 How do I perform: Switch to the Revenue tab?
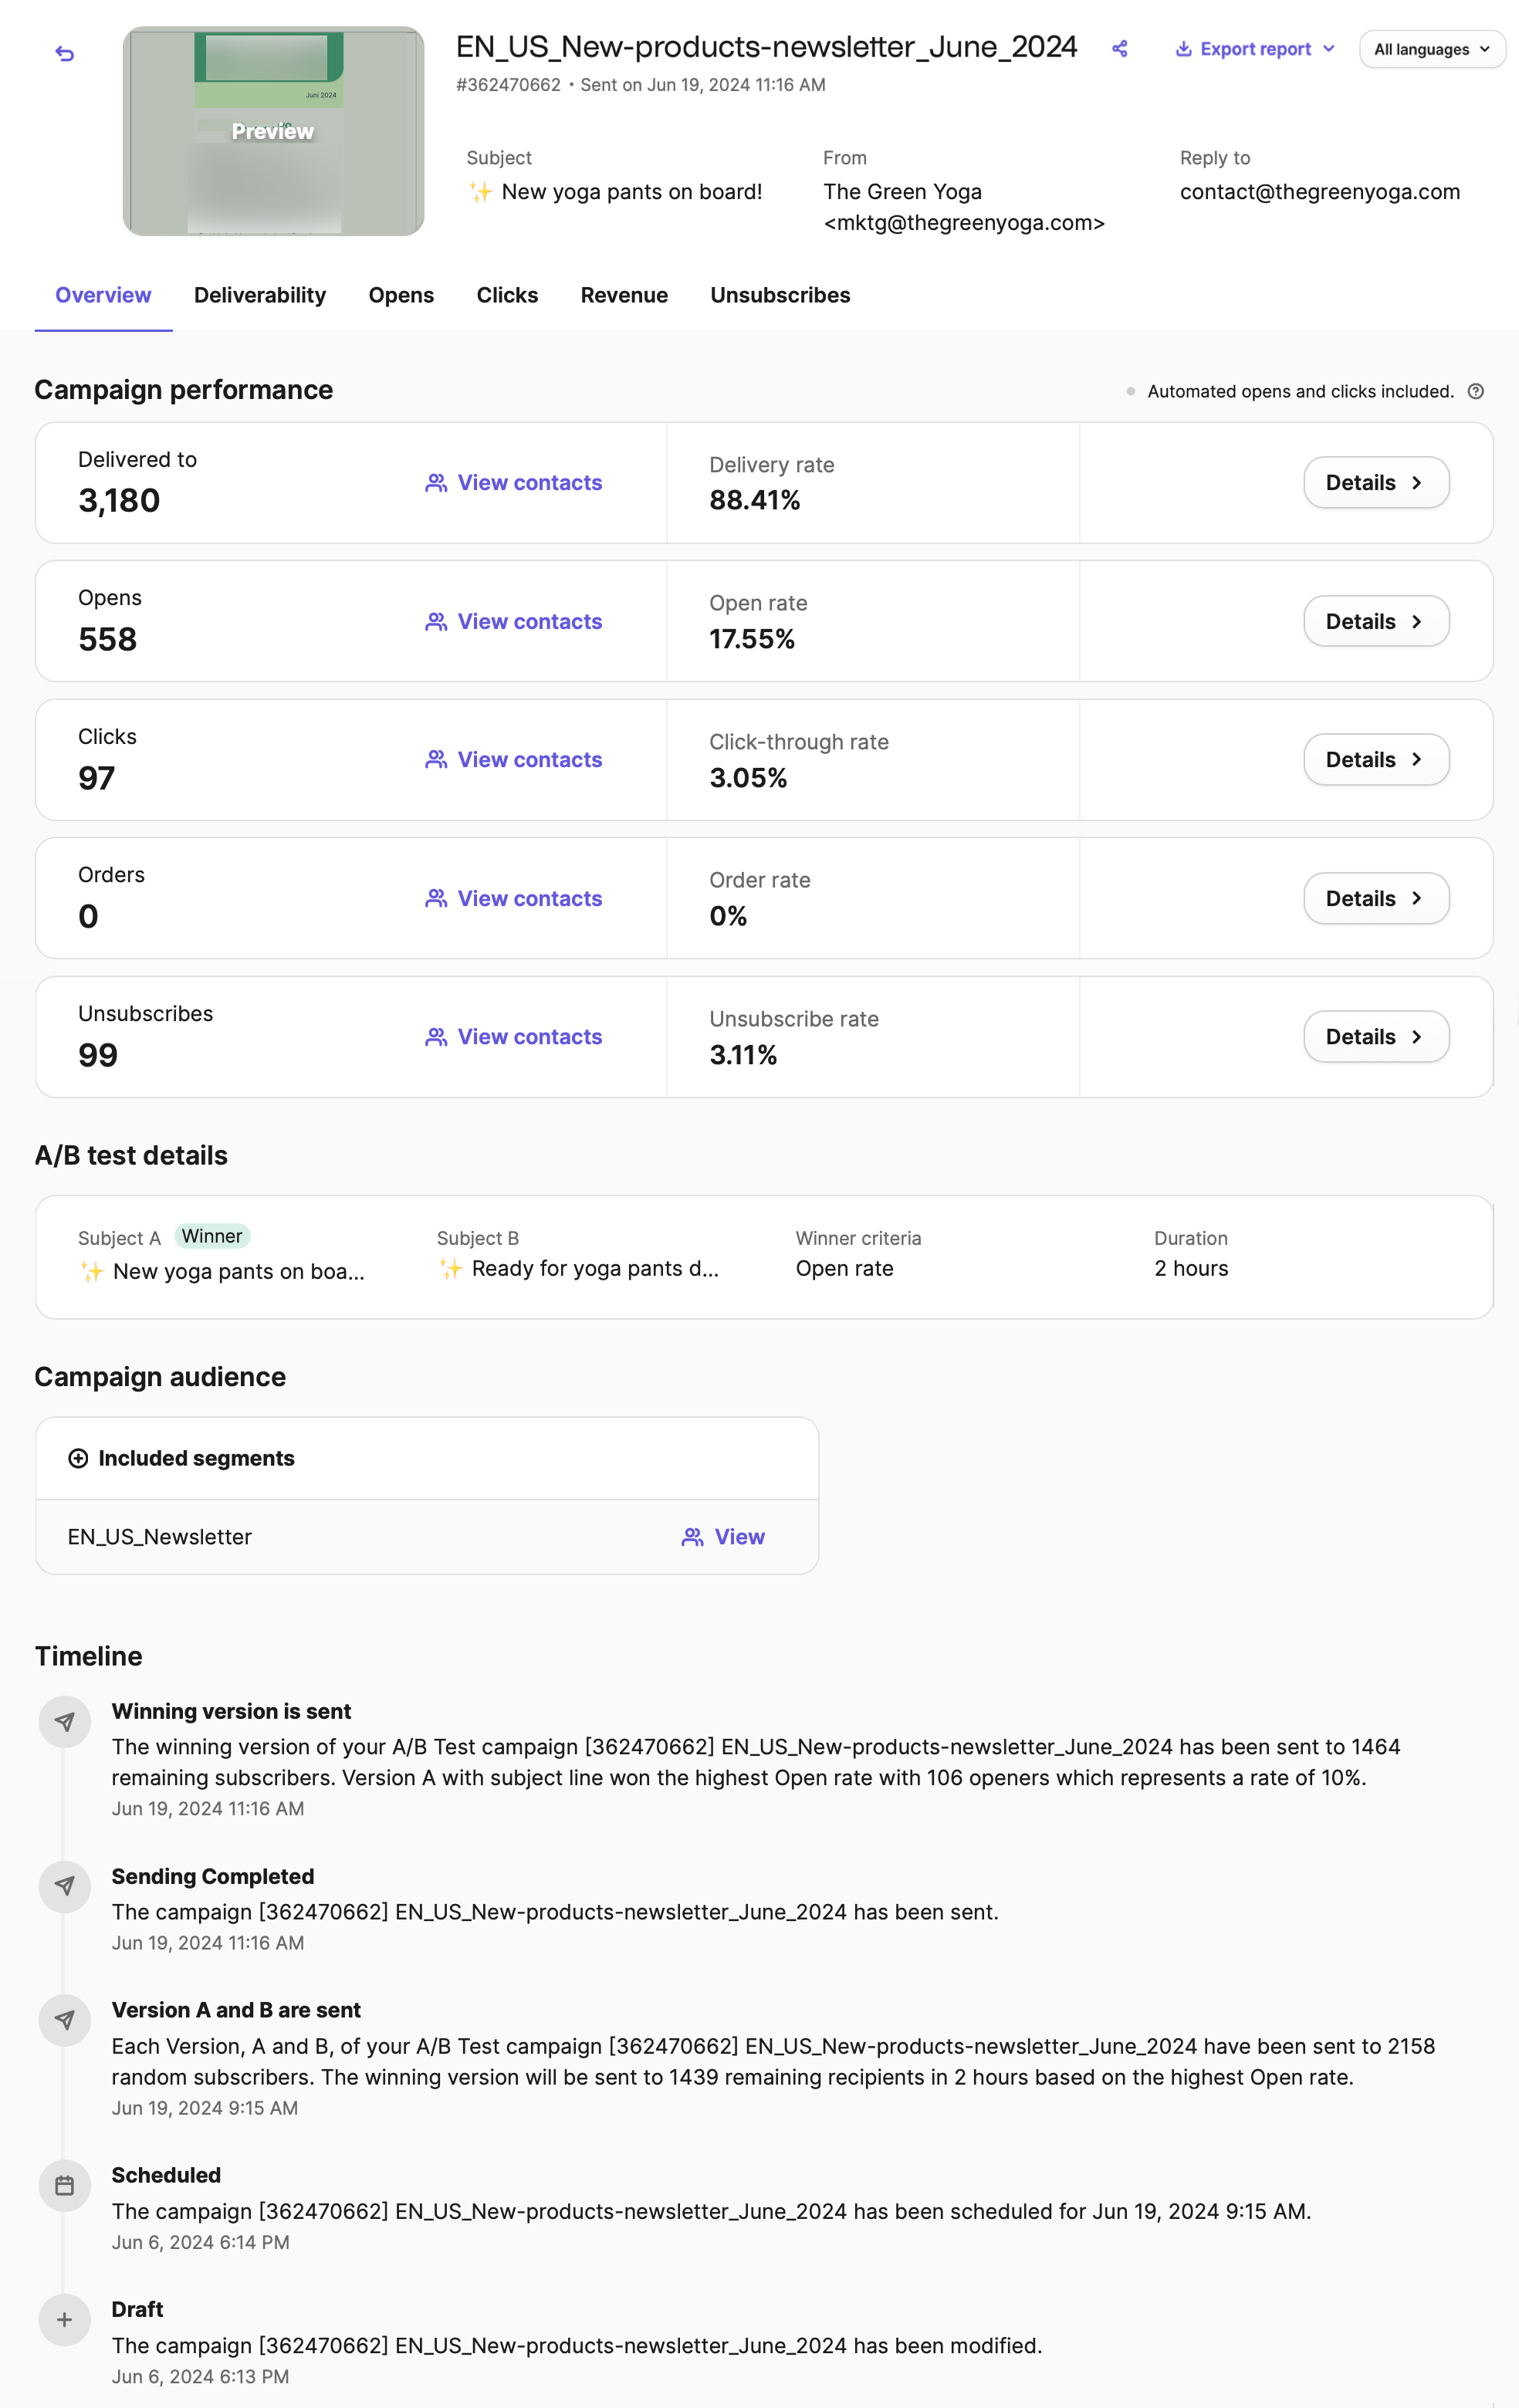click(624, 295)
